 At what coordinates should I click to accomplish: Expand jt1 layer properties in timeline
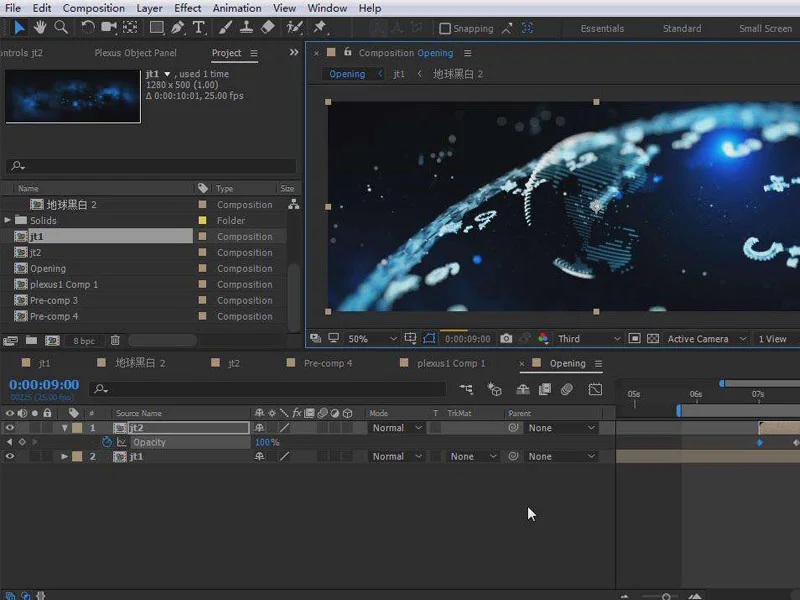[x=64, y=456]
